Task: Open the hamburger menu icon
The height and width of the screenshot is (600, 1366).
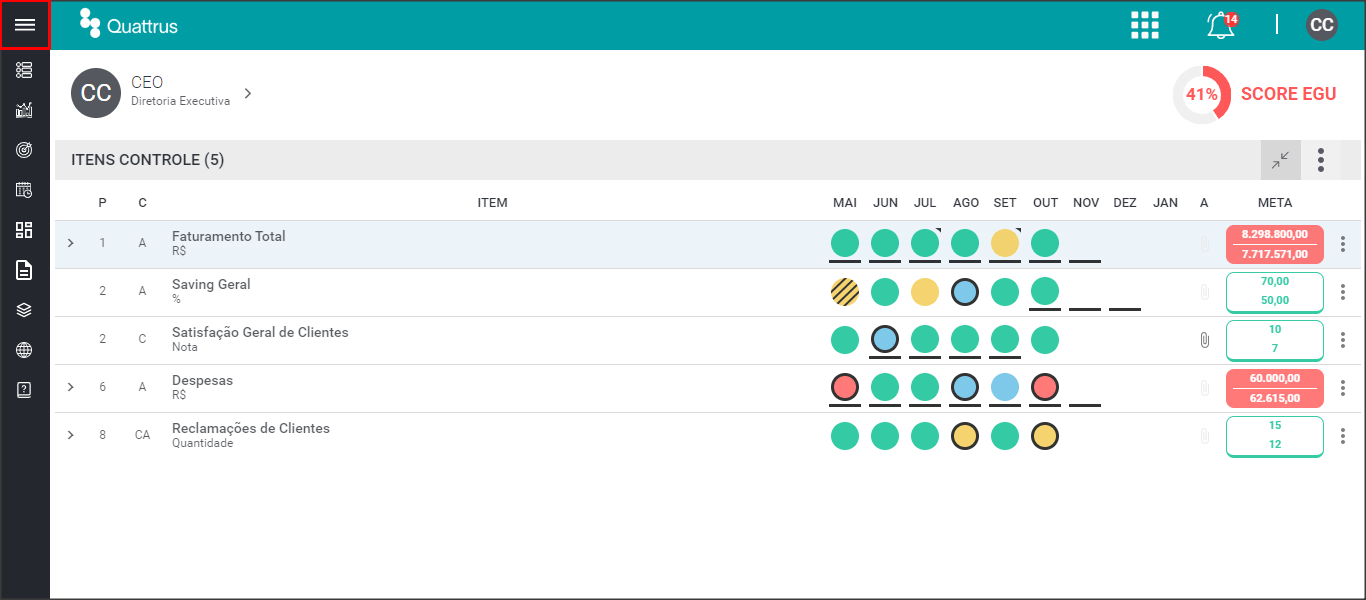Action: [x=25, y=25]
